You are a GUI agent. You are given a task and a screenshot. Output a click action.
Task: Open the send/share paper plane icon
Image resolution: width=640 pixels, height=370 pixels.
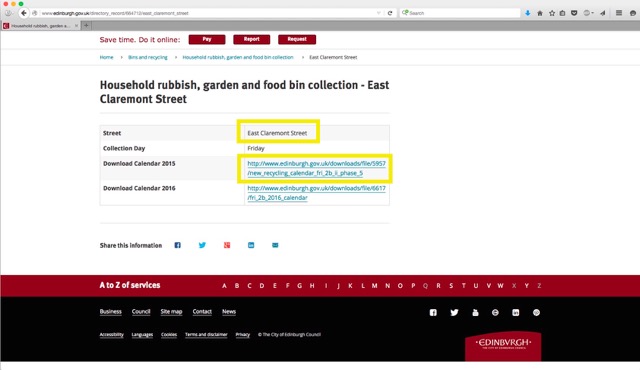coord(603,13)
